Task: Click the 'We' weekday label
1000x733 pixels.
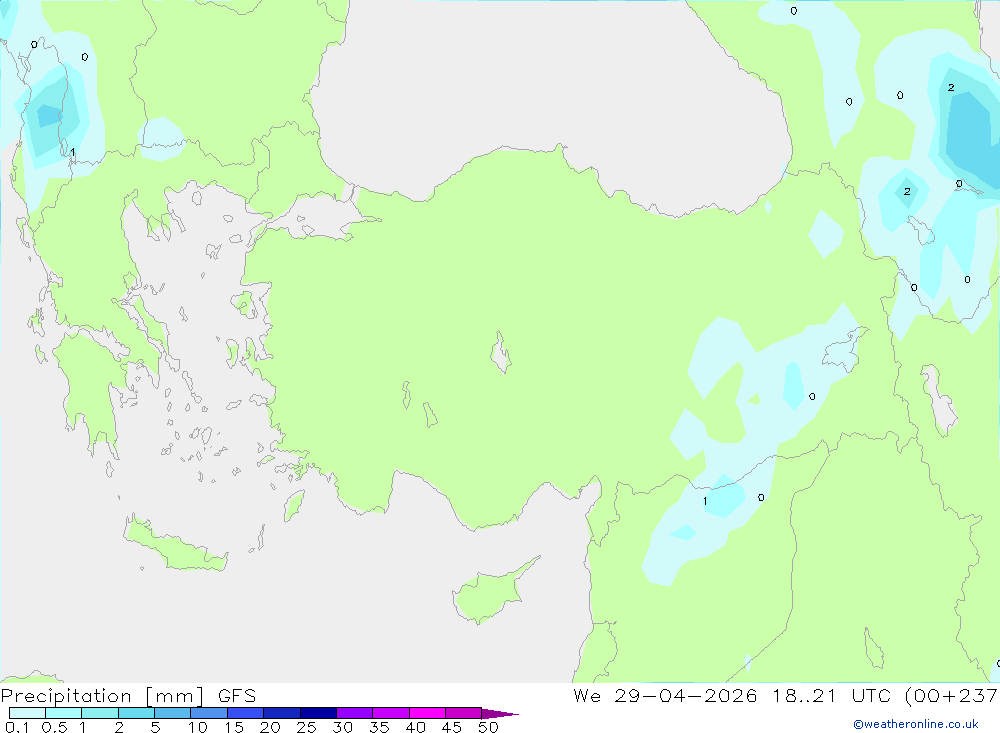Action: tap(587, 696)
